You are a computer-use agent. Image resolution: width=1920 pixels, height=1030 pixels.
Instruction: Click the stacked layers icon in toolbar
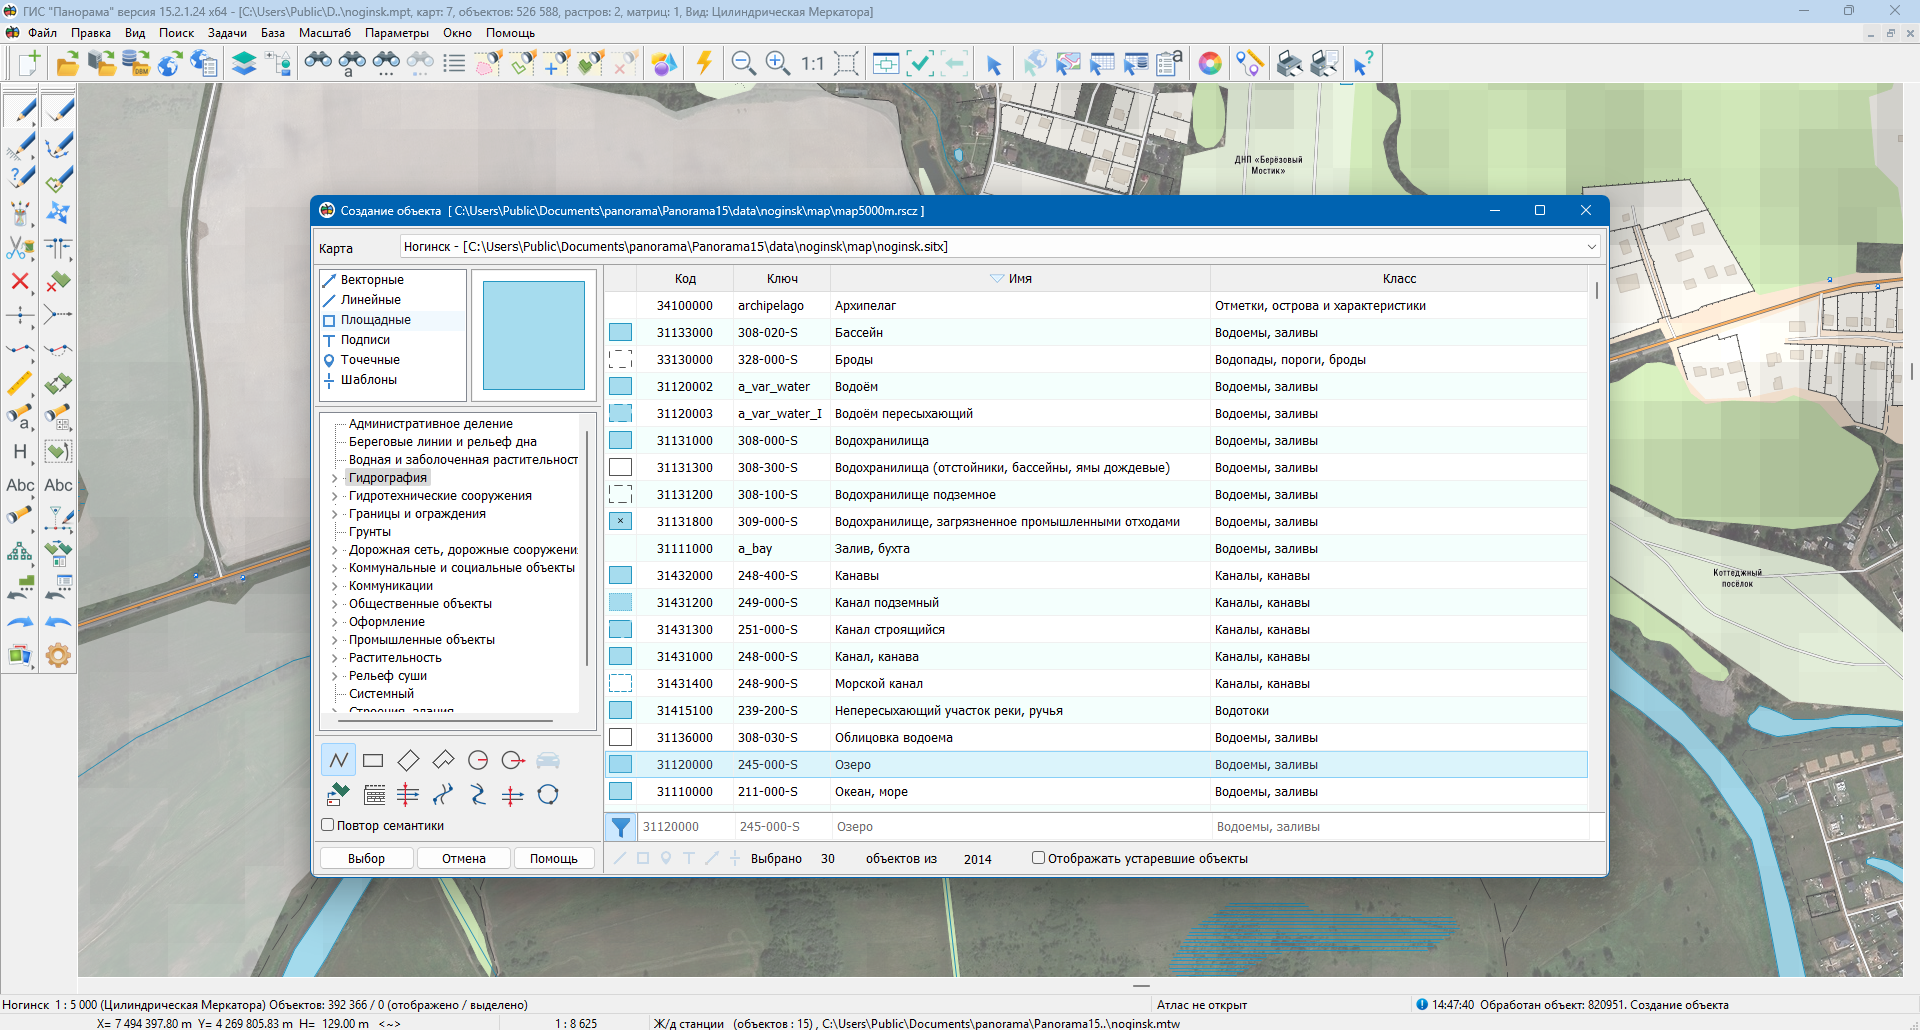click(244, 63)
